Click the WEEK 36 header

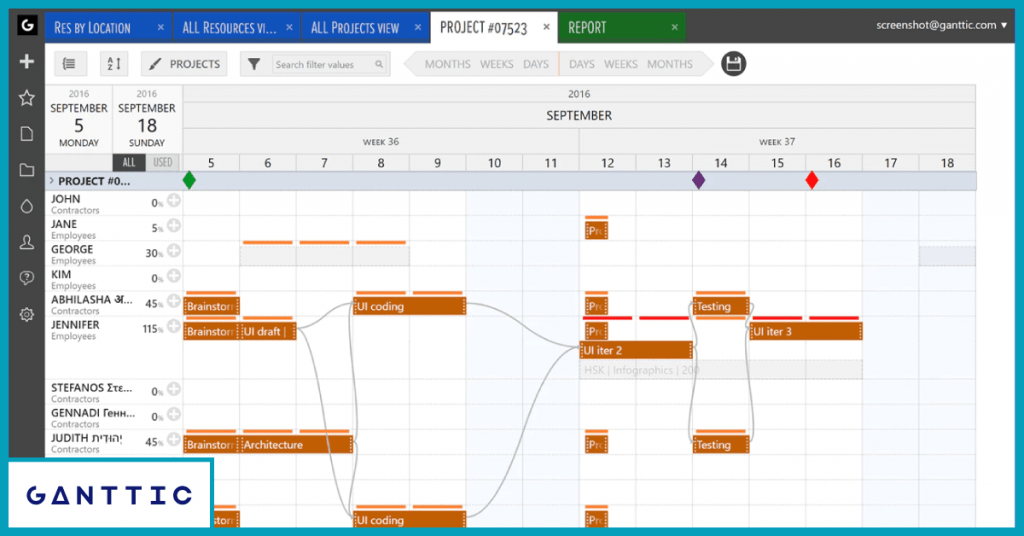click(381, 142)
